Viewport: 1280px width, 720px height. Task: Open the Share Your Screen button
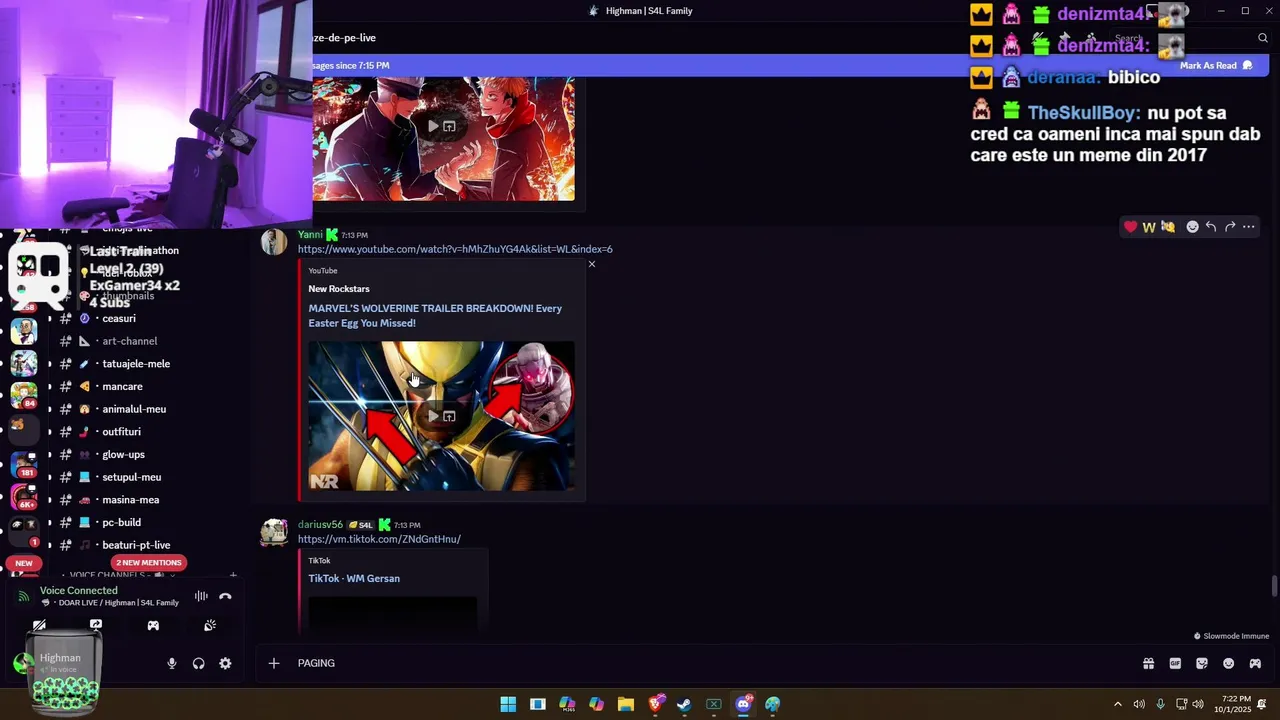tap(96, 625)
